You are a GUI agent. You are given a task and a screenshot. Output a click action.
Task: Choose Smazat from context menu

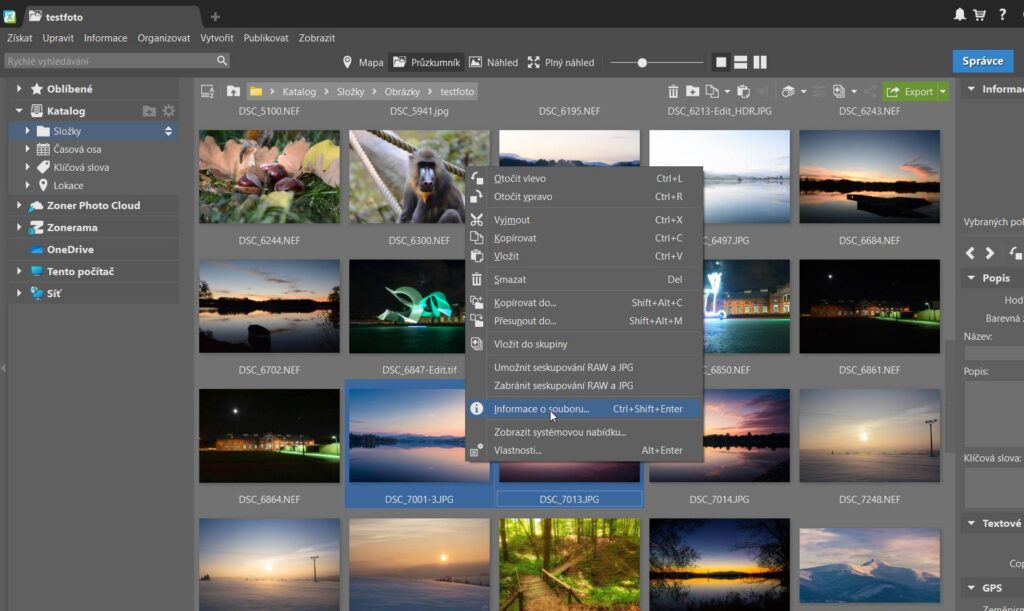(584, 279)
